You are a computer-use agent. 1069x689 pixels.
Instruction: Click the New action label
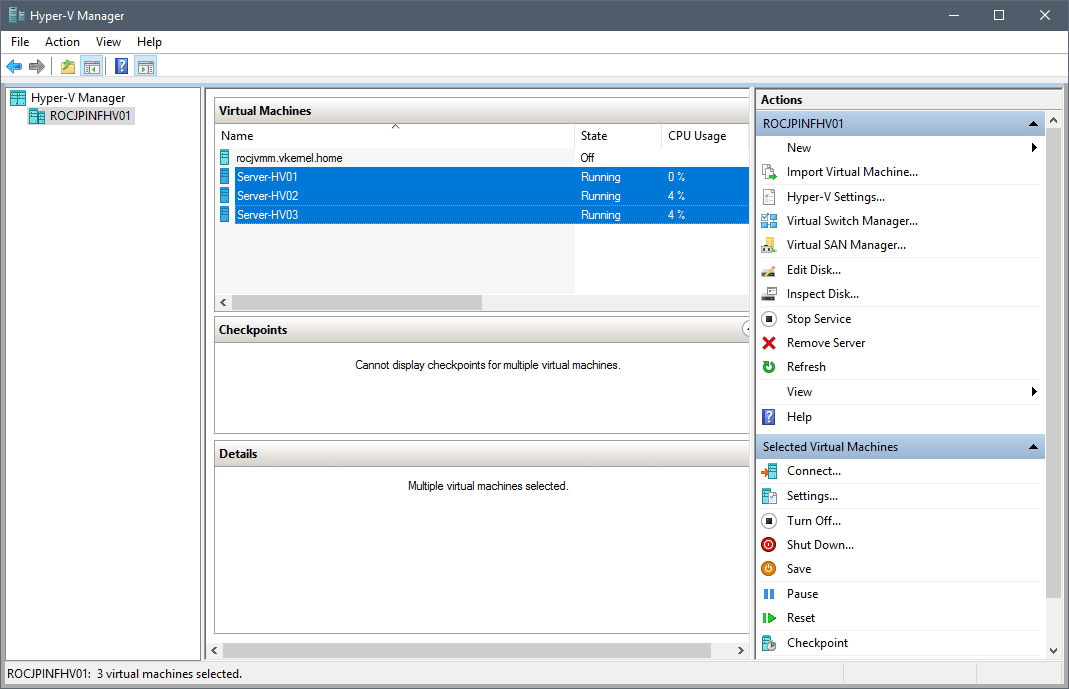tap(799, 148)
